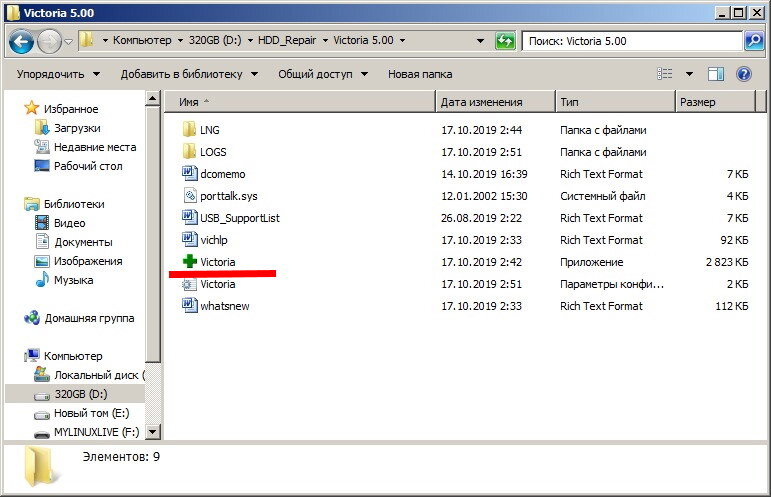The image size is (771, 497).
Task: Click 'Новая папка' to create a folder
Action: click(x=420, y=74)
